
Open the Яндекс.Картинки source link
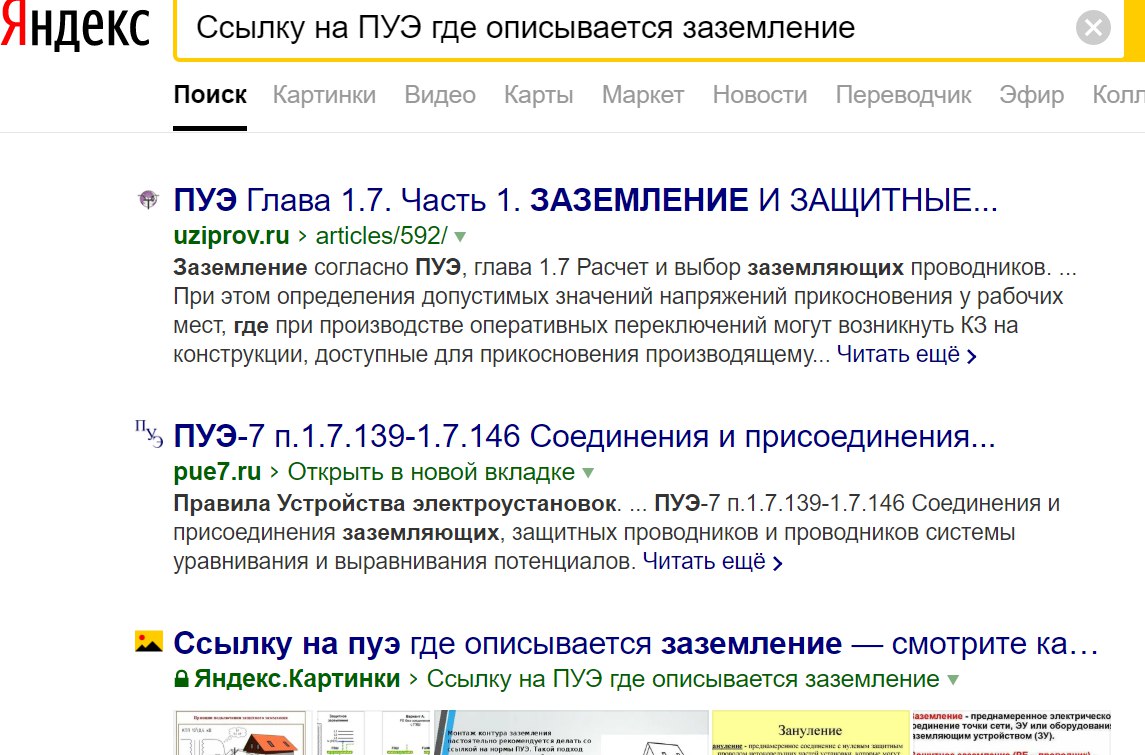tap(297, 679)
